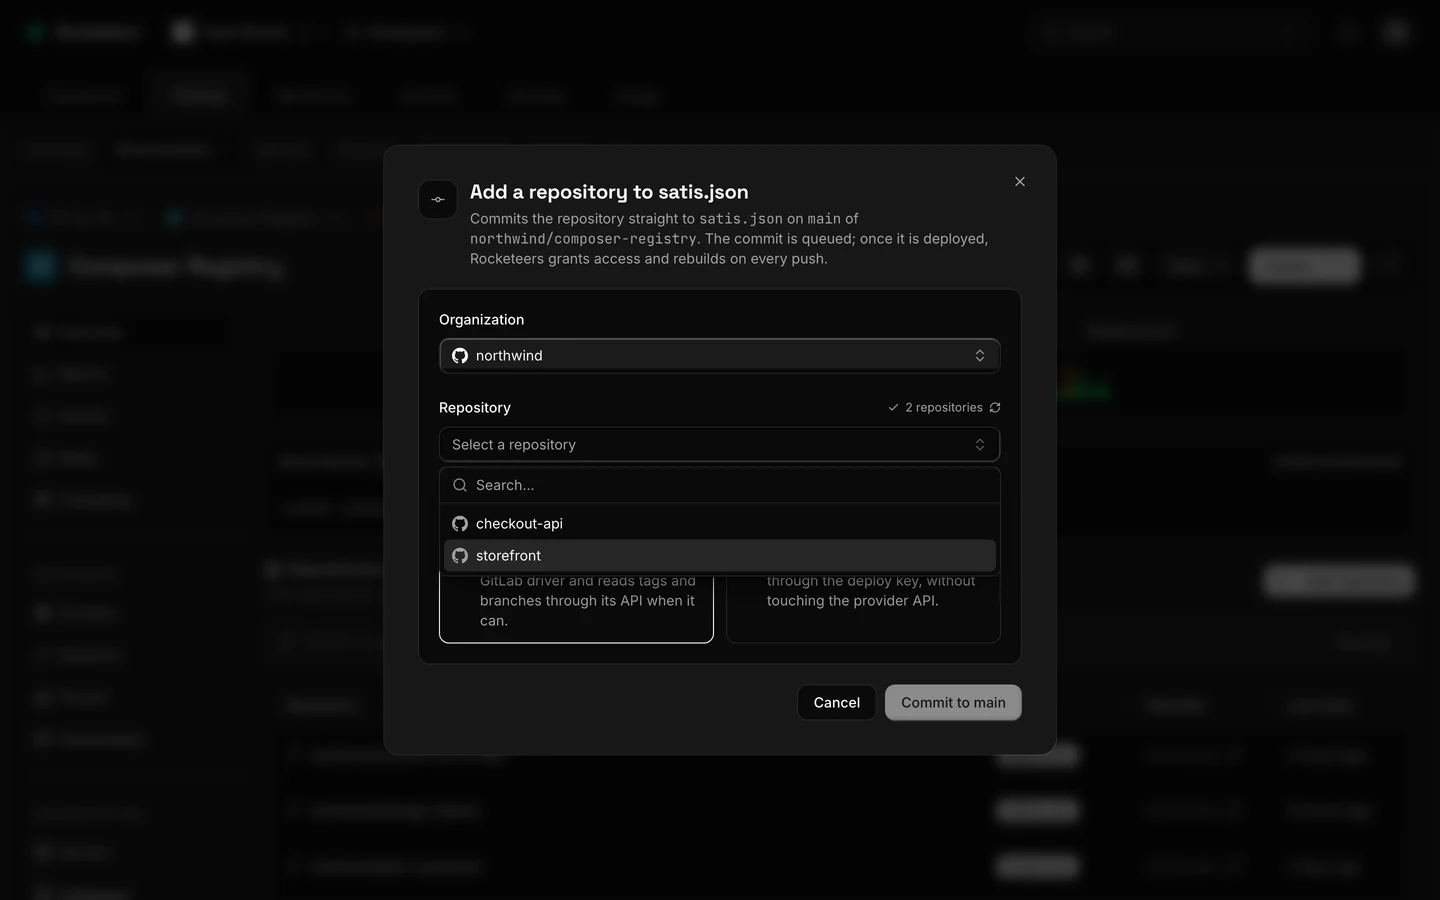Click the check mark beside 2 repositories
Image resolution: width=1440 pixels, height=900 pixels.
coord(893,407)
